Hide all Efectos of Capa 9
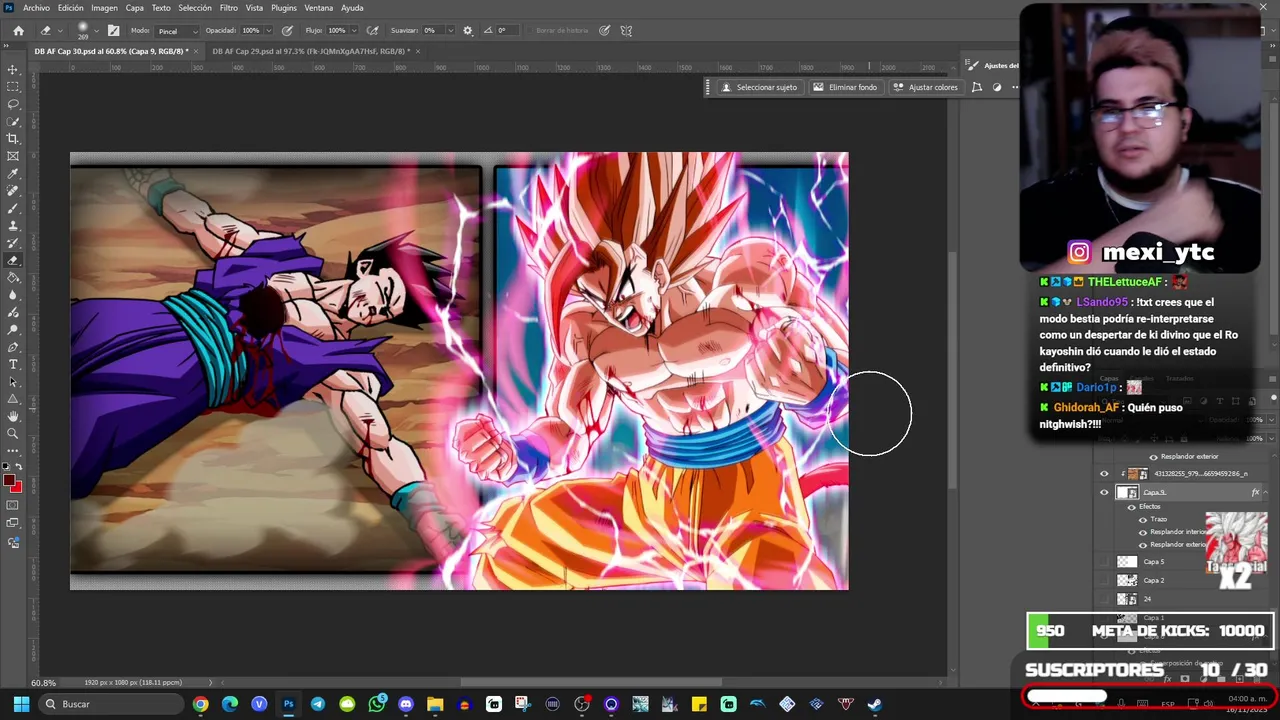This screenshot has width=1280, height=720. point(1132,507)
